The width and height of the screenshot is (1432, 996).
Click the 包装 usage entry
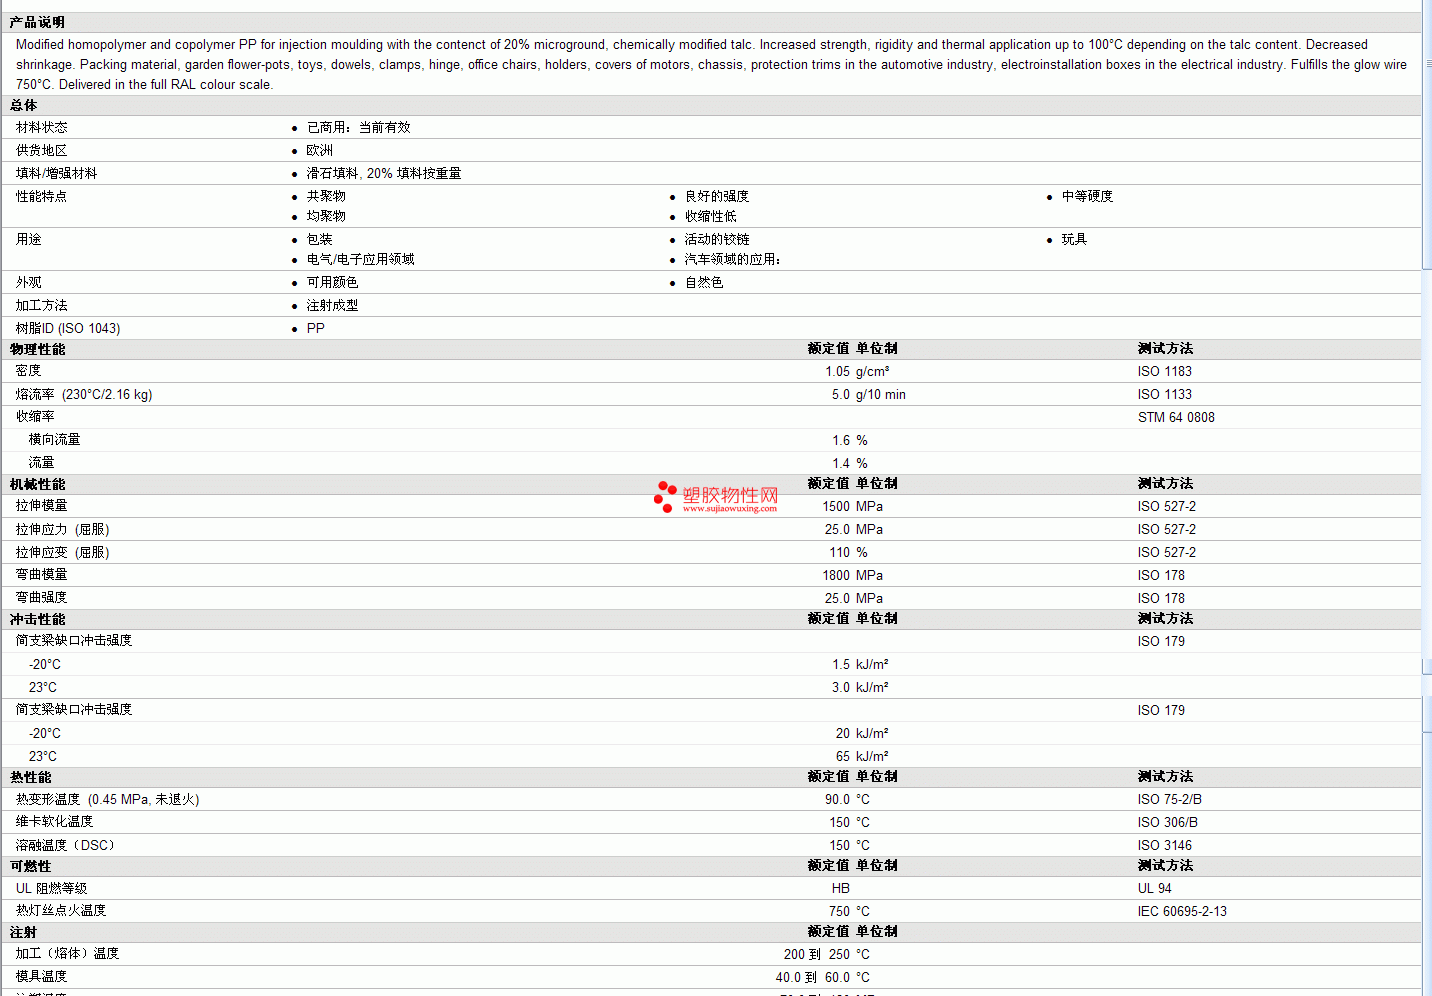pyautogui.click(x=320, y=239)
